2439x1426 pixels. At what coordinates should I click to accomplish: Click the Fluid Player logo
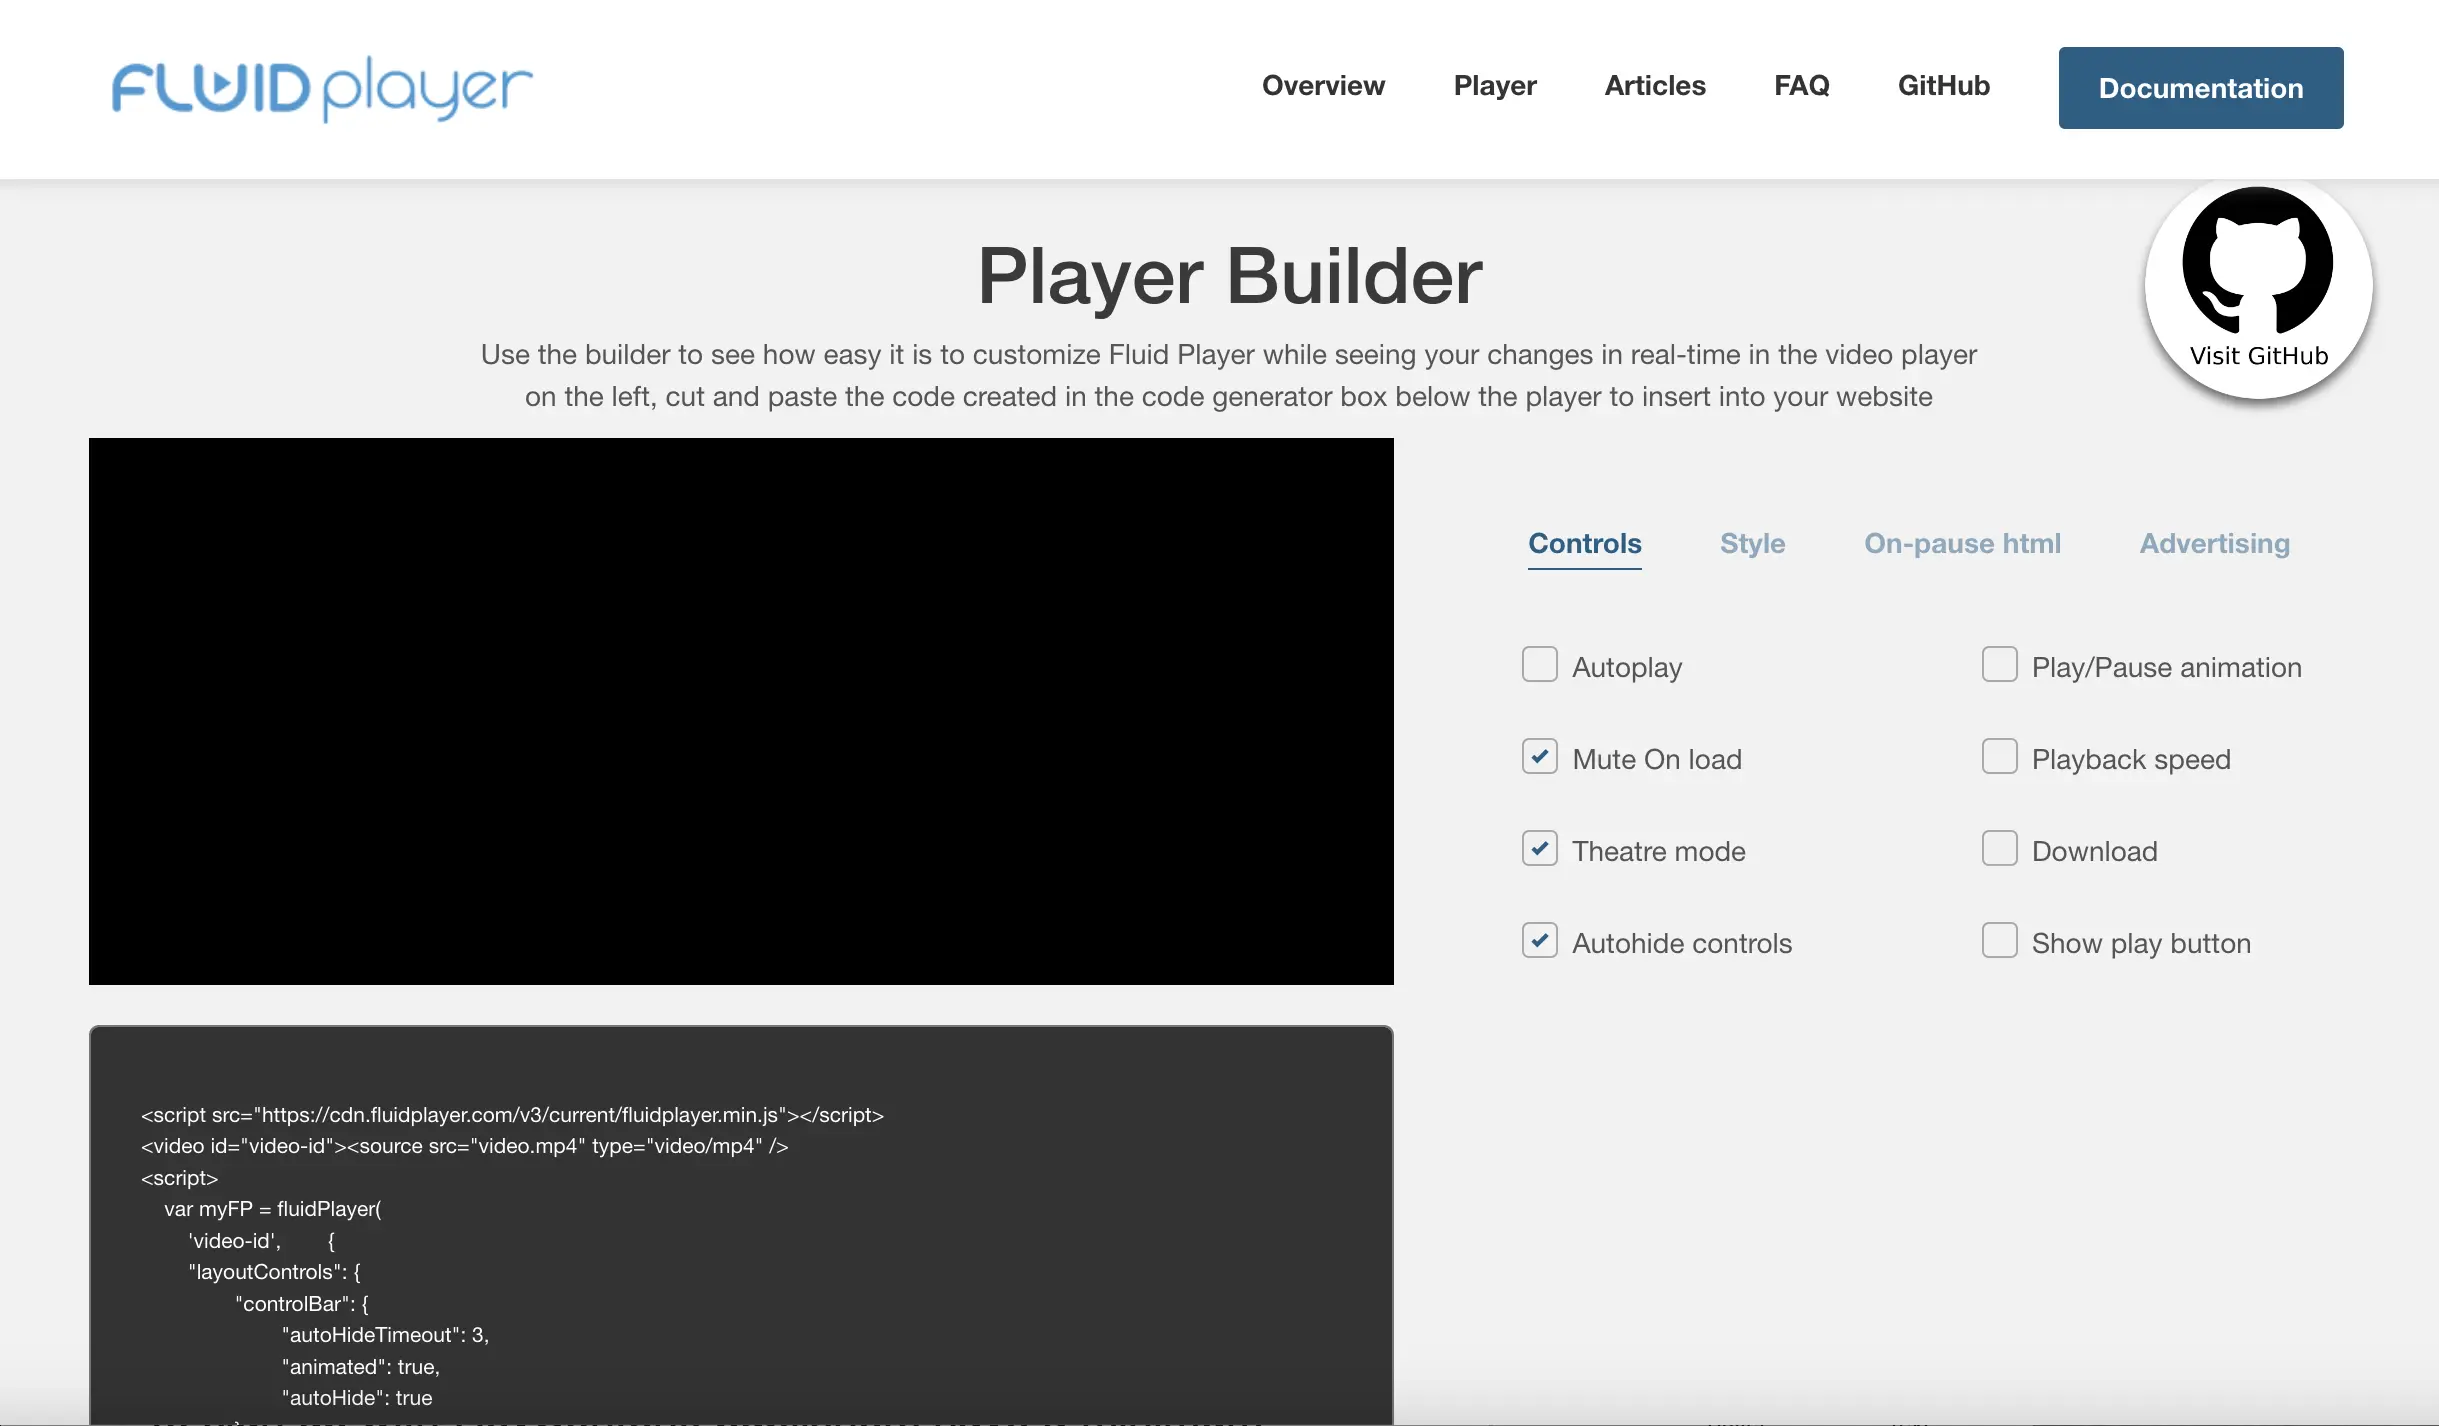click(x=321, y=88)
